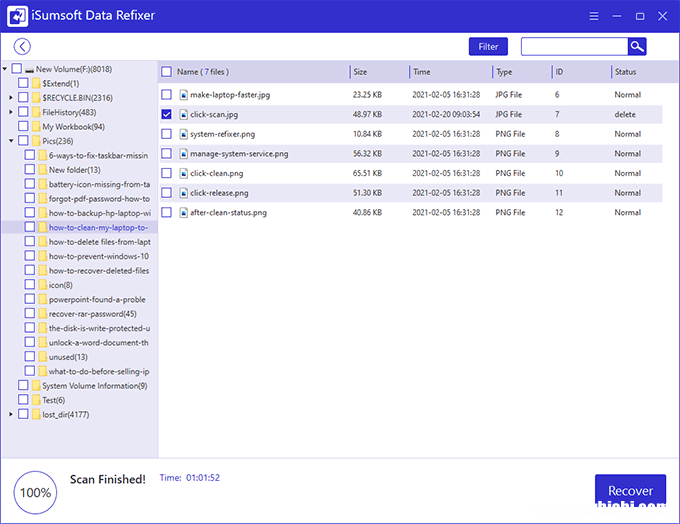Screen dimensions: 680x524
Task: Expand the FileHistory tree node
Action: pyautogui.click(x=11, y=112)
